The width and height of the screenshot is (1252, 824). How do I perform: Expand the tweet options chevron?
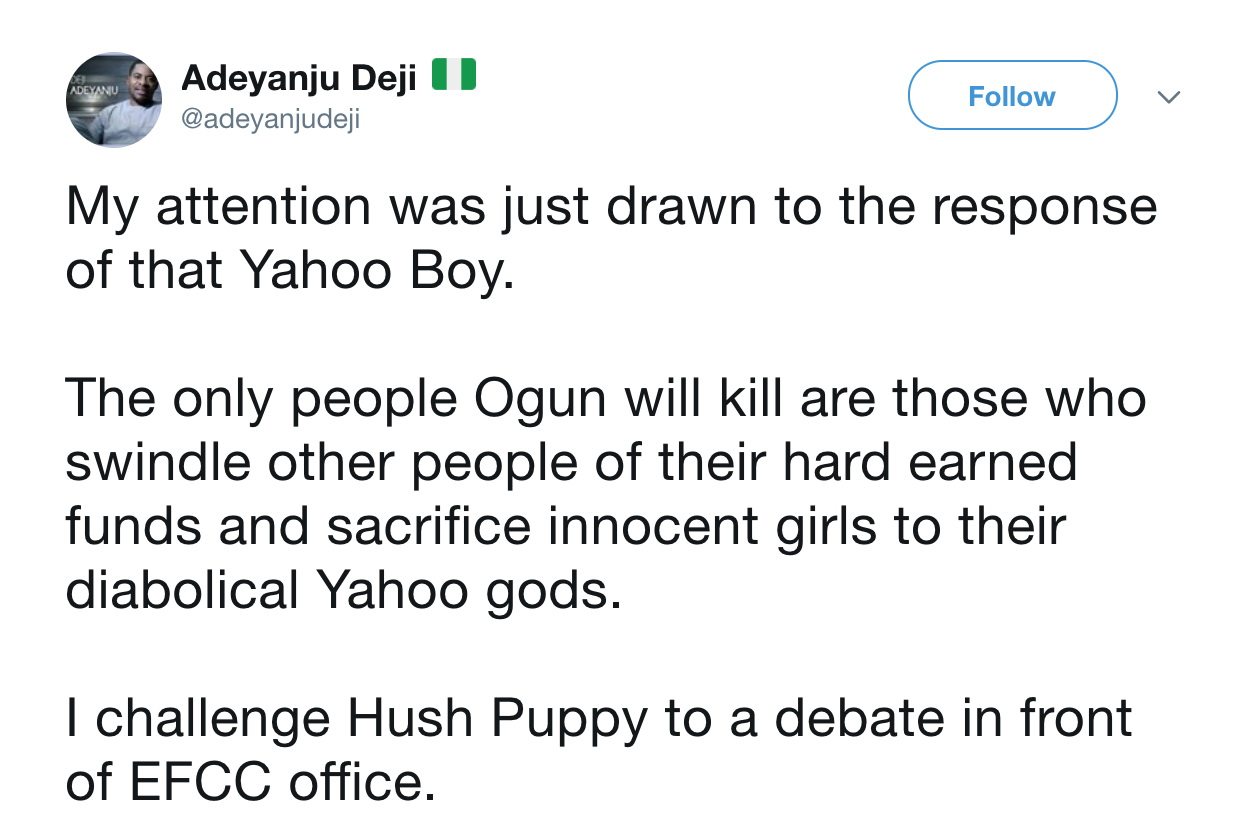point(1167,97)
